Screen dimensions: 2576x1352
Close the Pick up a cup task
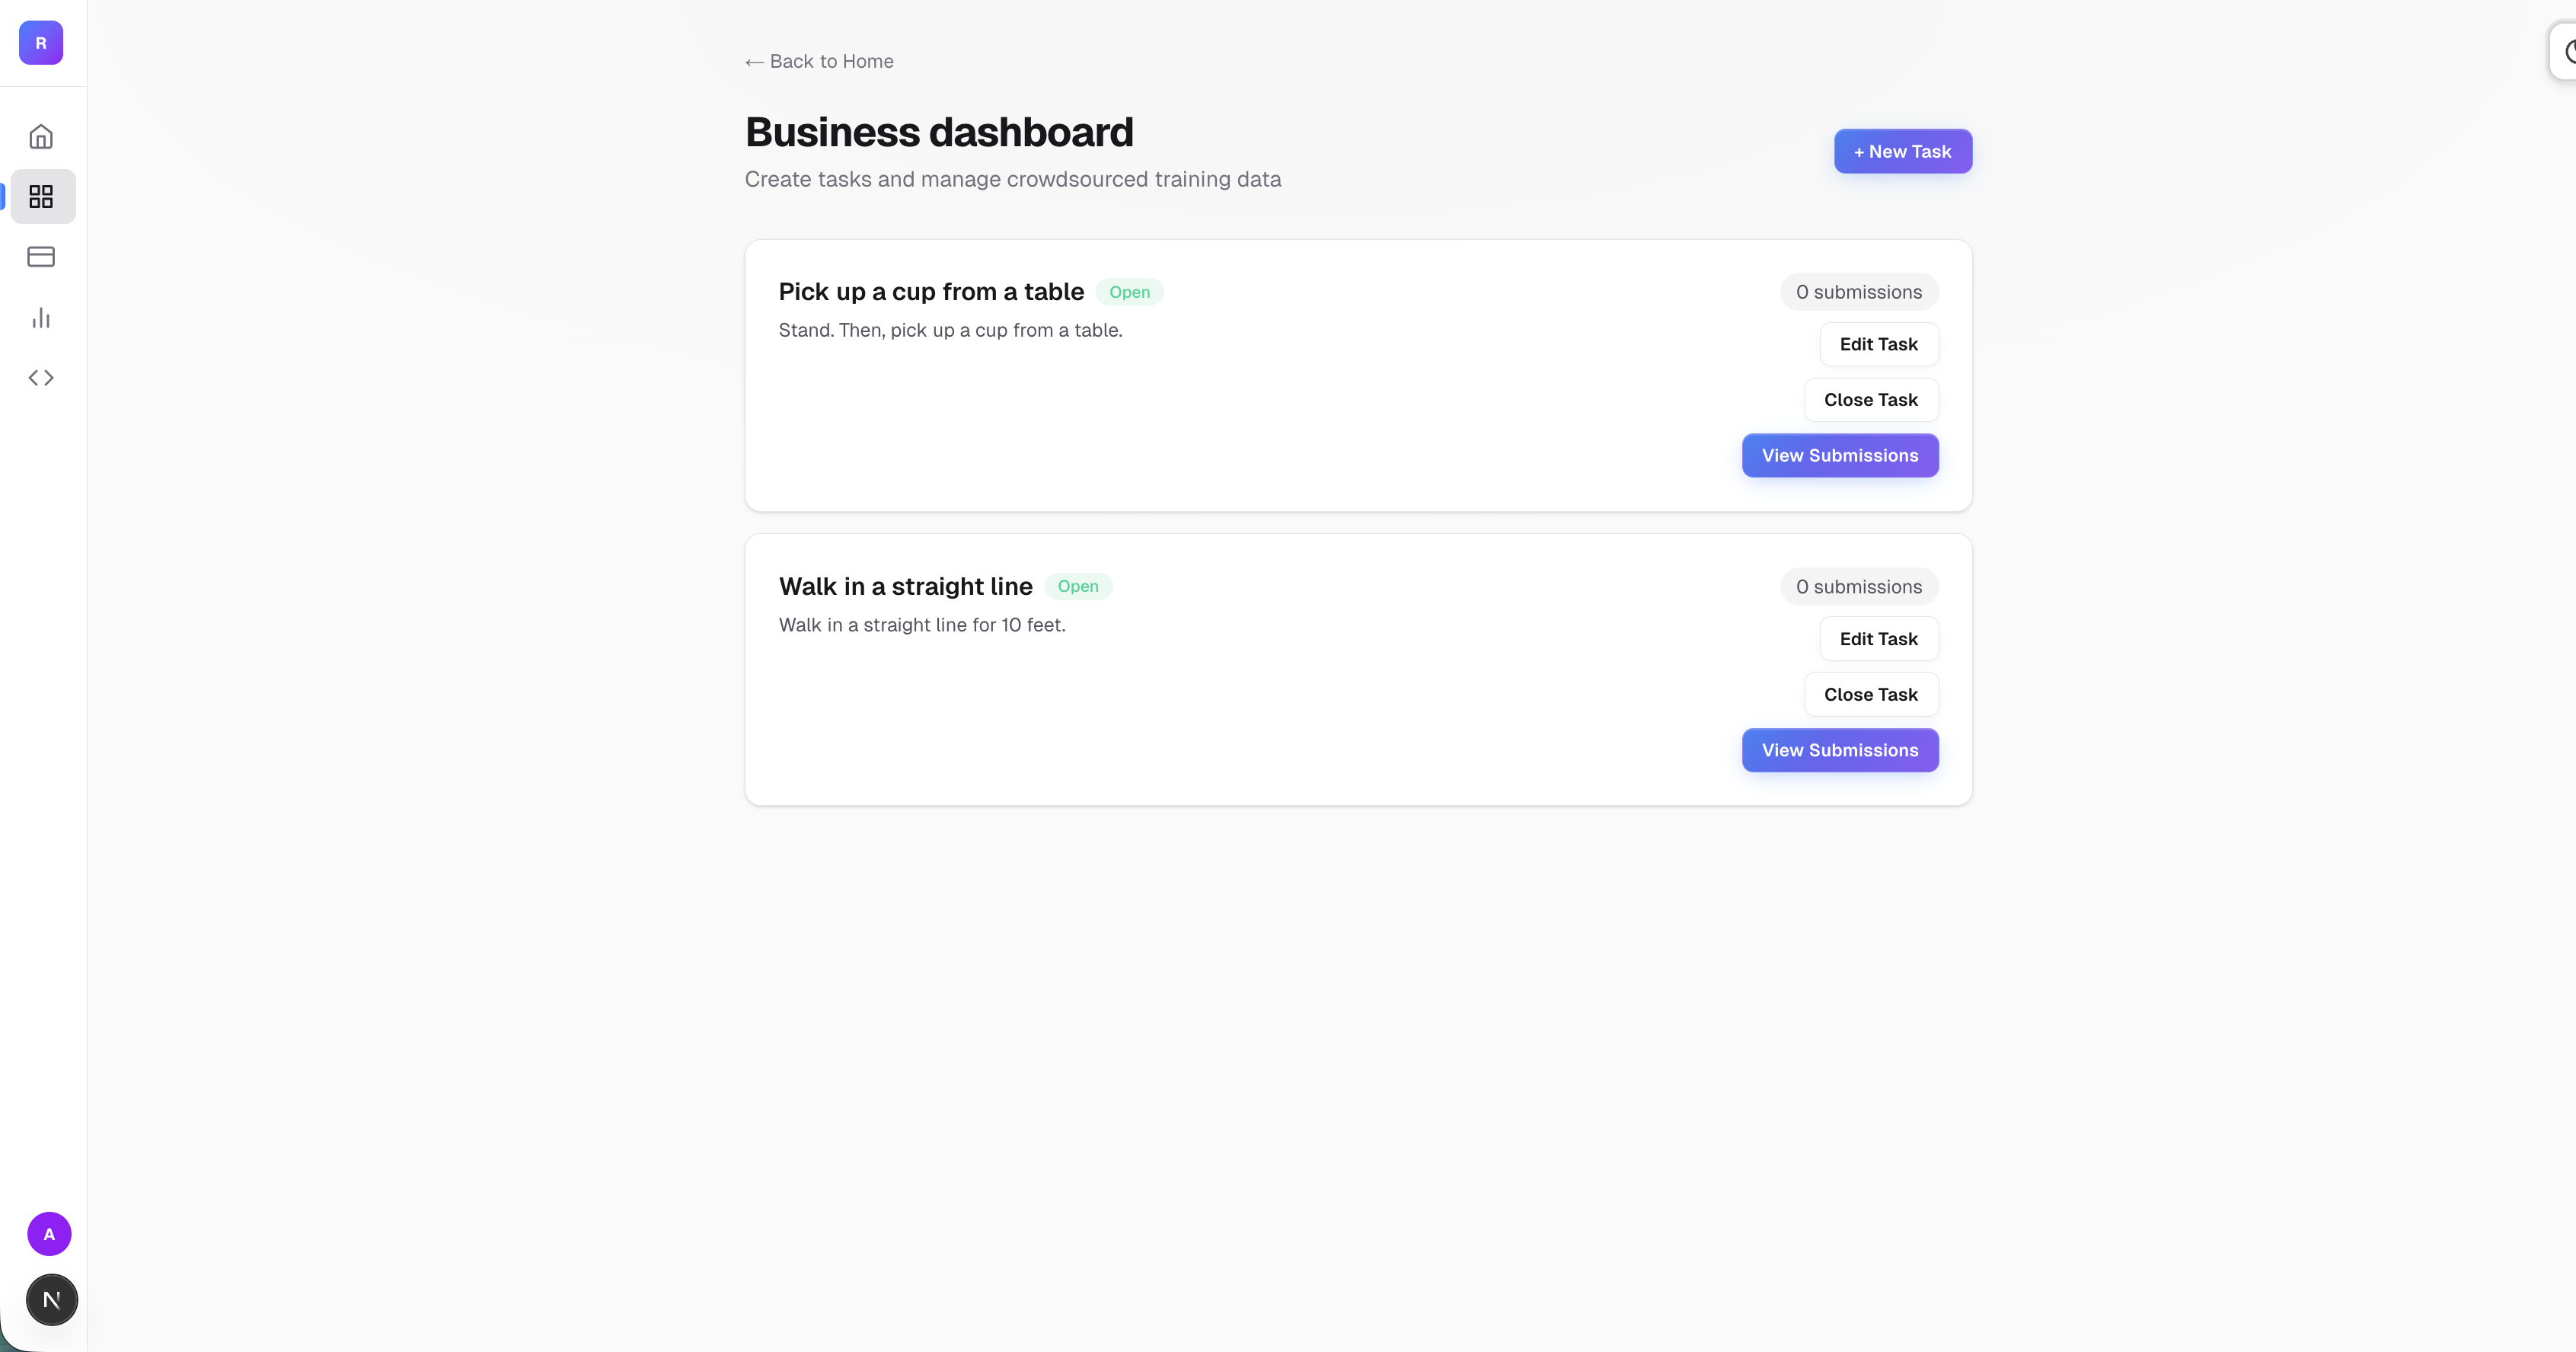pyautogui.click(x=1870, y=400)
